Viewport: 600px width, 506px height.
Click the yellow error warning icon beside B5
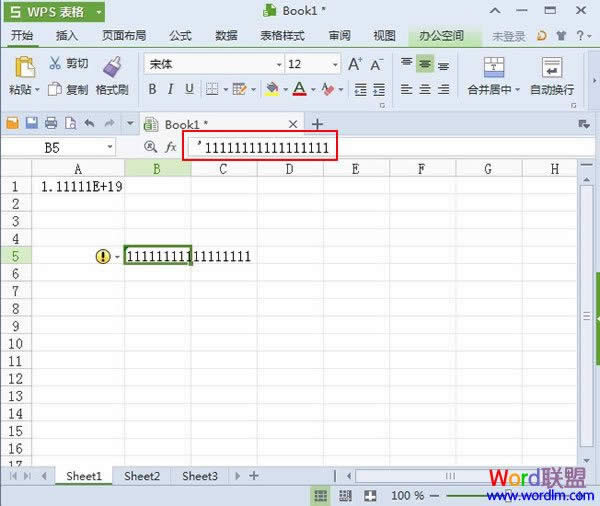tap(103, 256)
